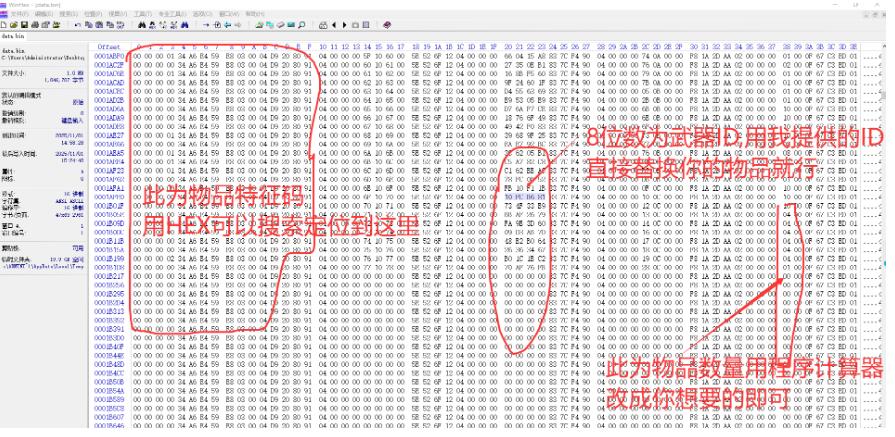Click the Copy block toolbar icon
Image resolution: width=895 pixels, height=437 pixels.
[88, 25]
